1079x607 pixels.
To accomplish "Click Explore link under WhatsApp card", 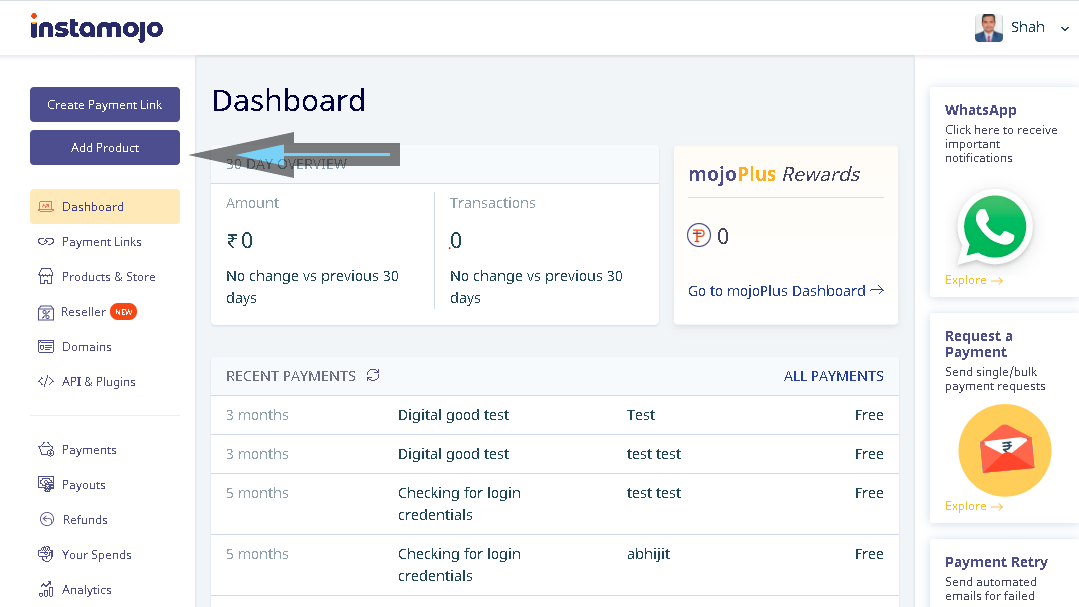I will coord(974,280).
